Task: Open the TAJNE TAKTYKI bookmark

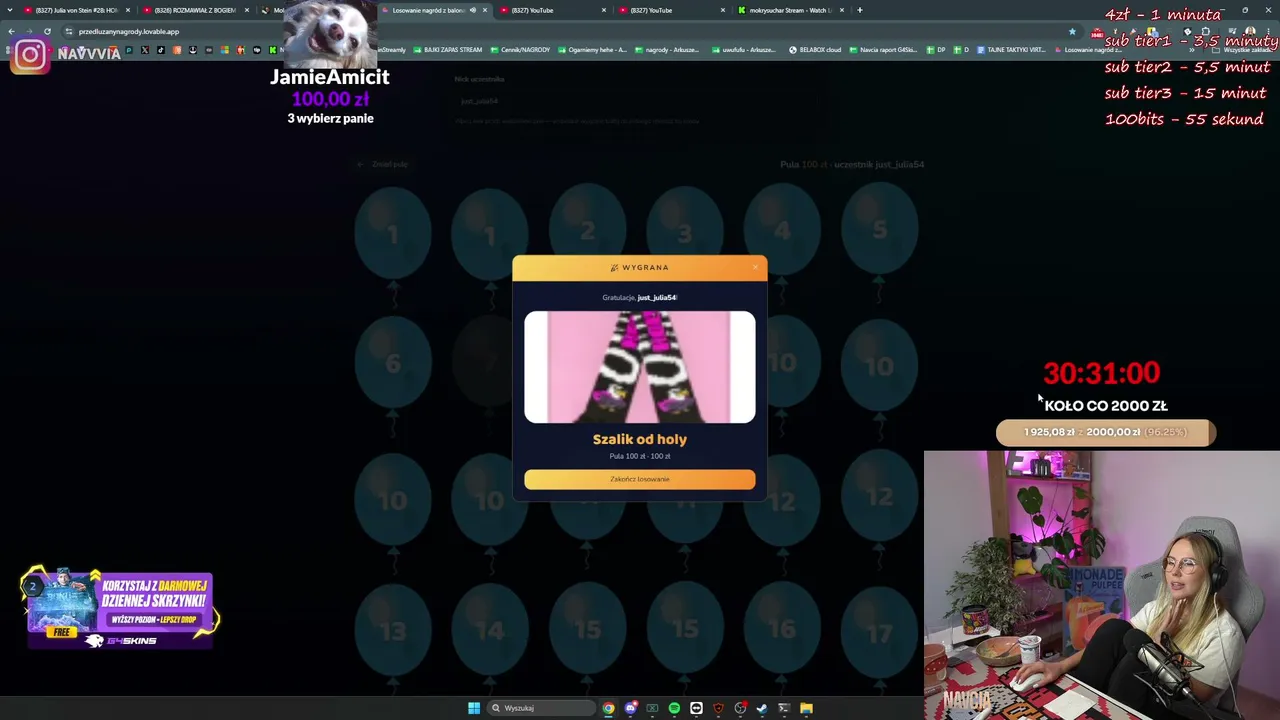Action: click(1011, 50)
